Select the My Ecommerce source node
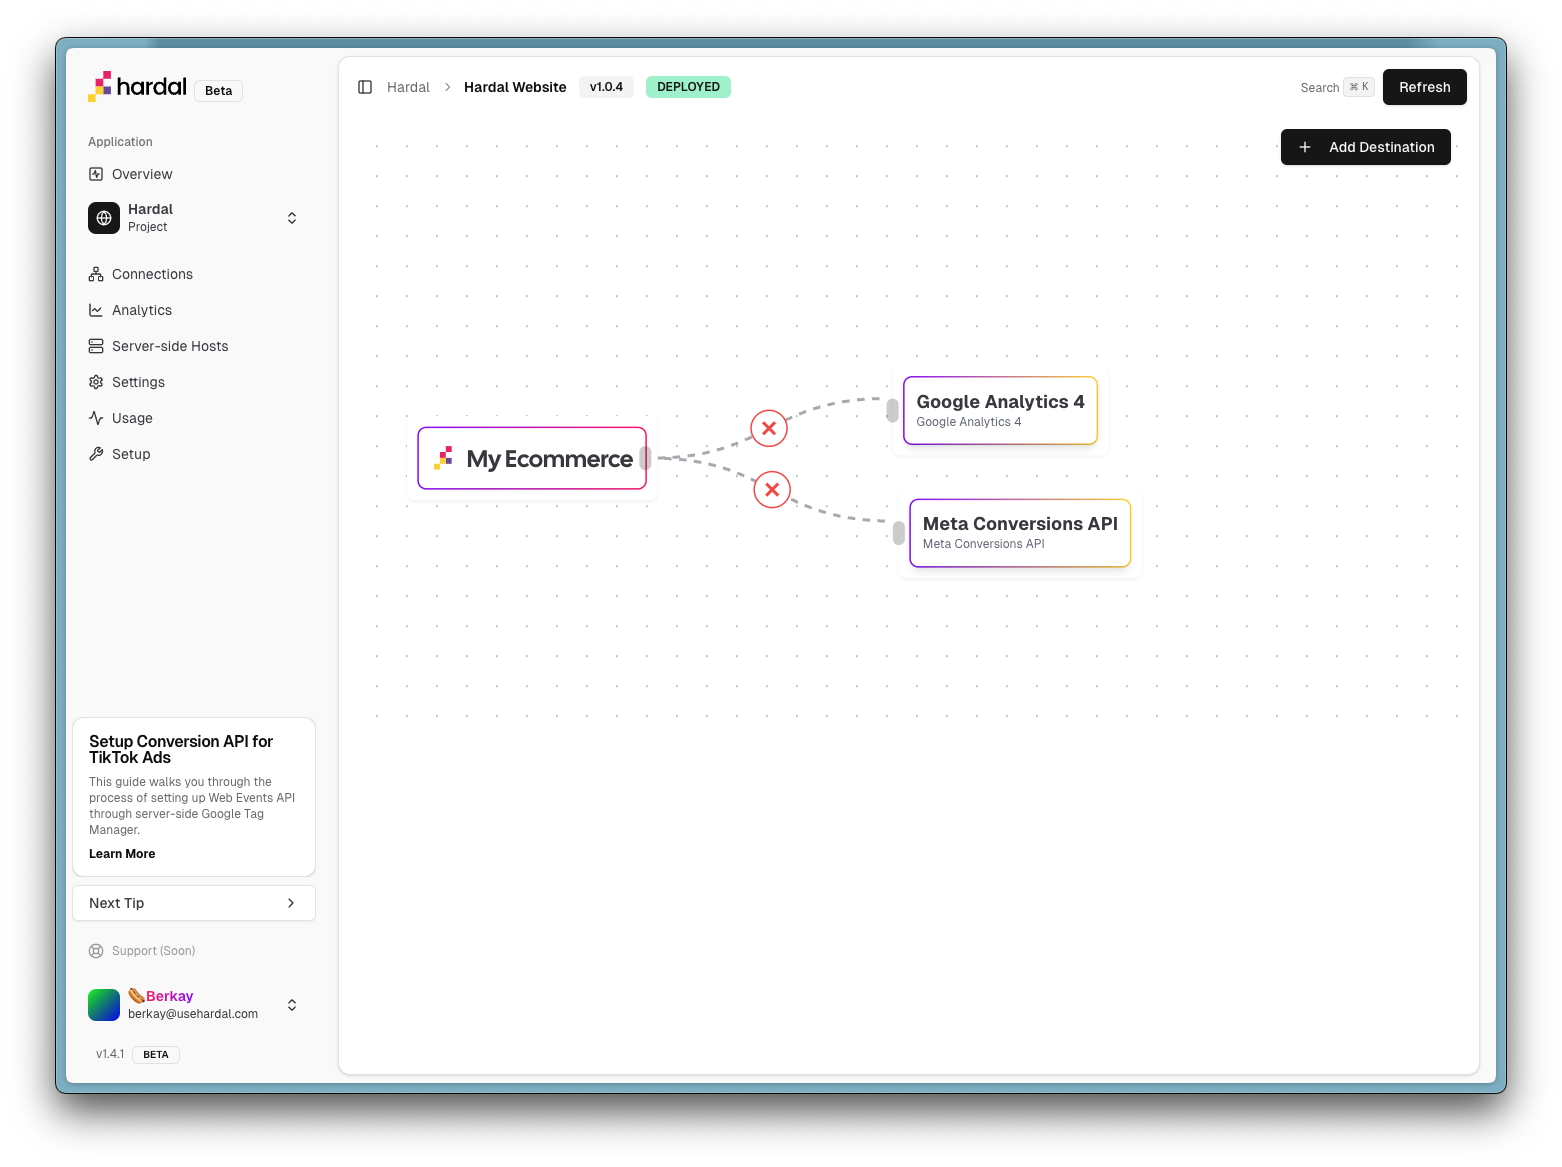 click(x=532, y=458)
